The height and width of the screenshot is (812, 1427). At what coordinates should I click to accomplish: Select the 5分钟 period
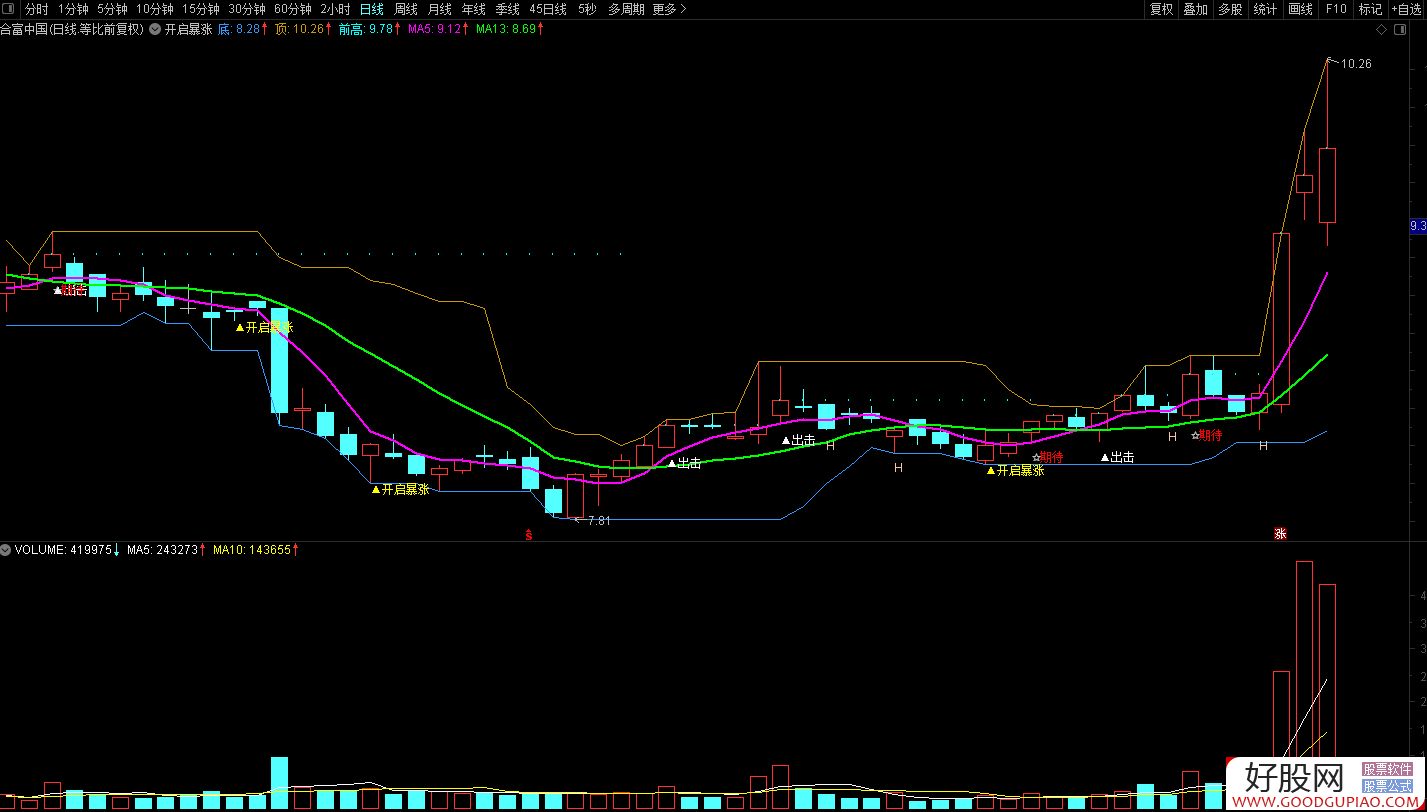pos(112,9)
